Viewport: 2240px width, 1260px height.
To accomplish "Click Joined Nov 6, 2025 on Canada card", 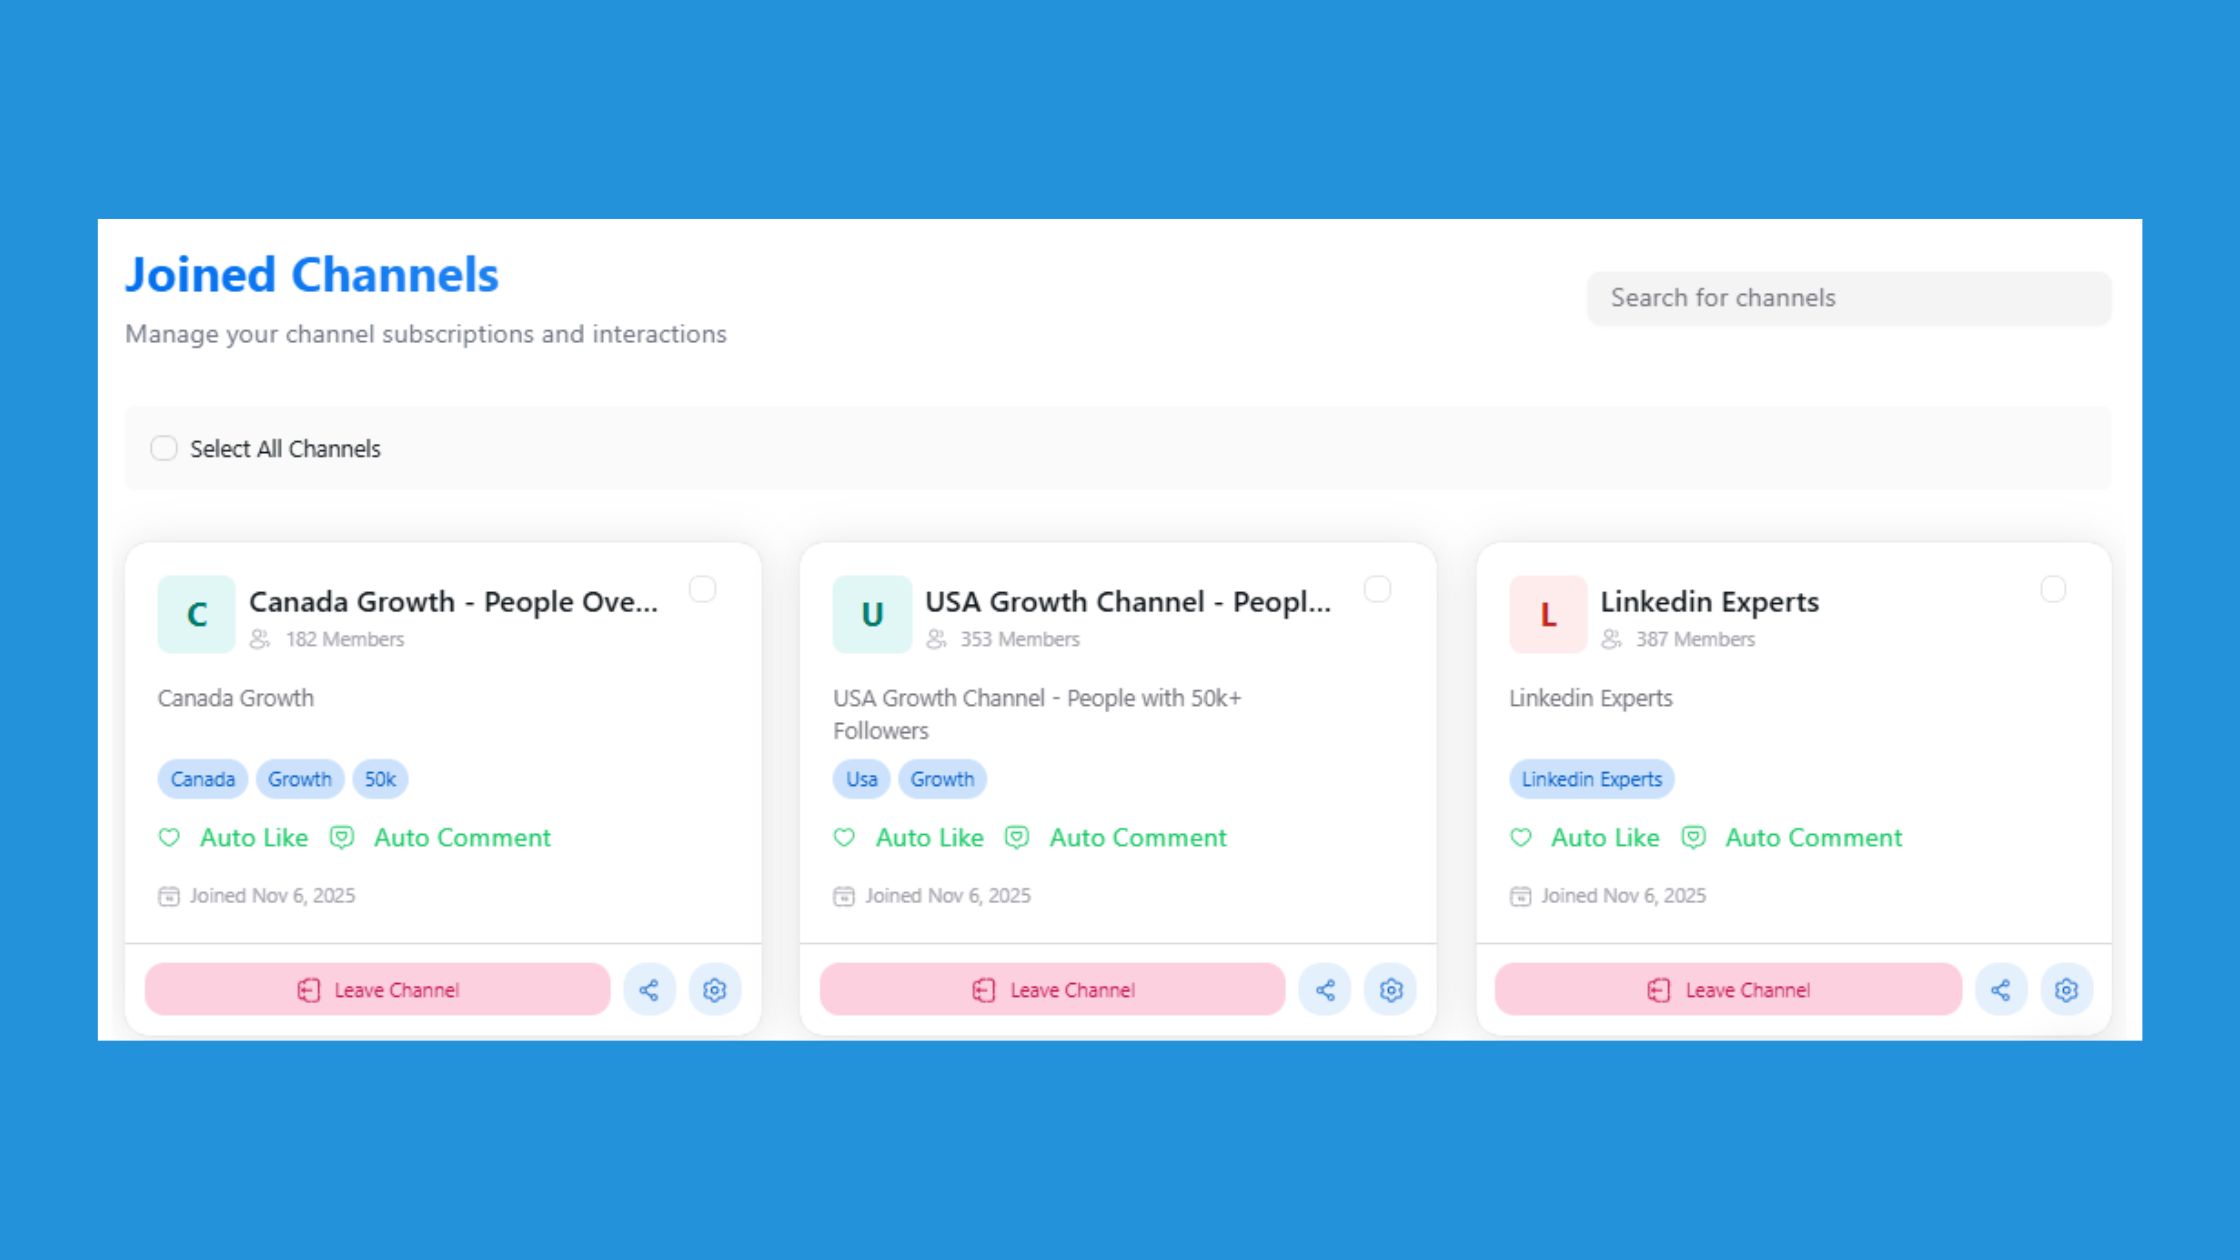I will [x=273, y=896].
